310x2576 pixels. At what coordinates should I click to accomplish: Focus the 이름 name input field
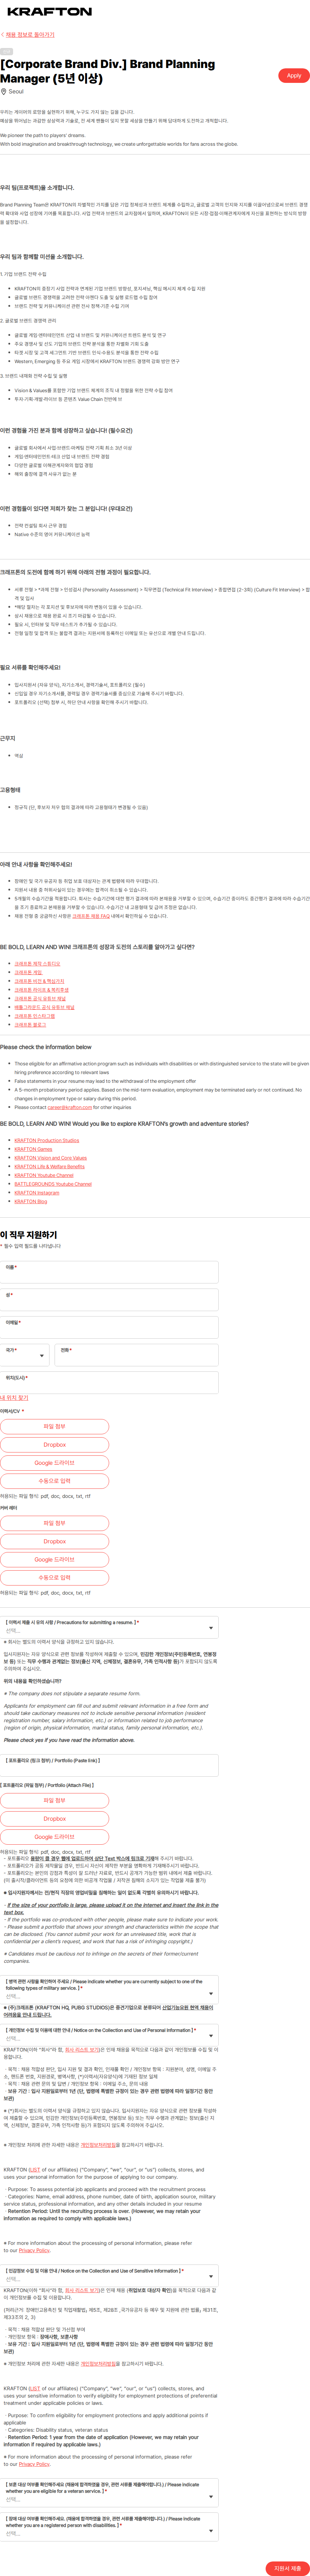[109, 1272]
